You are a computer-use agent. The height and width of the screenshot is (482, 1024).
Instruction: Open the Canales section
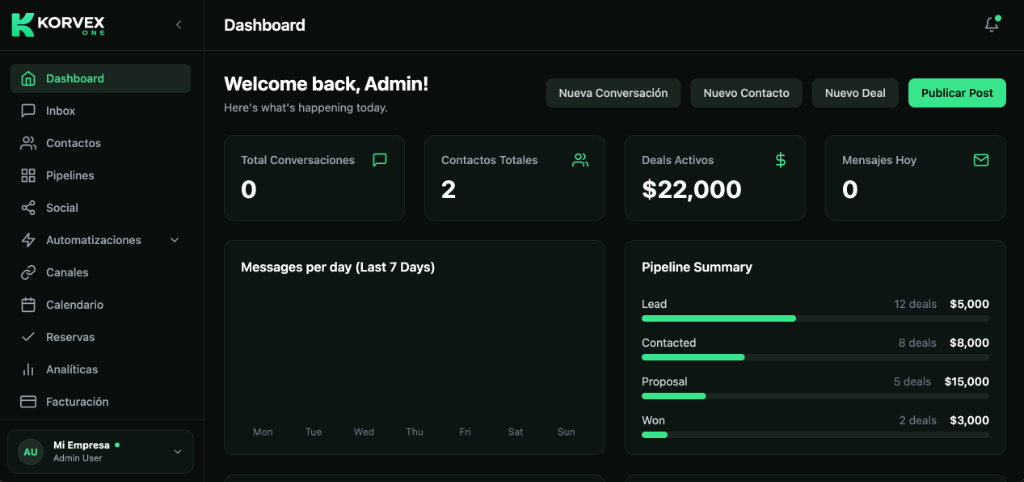[x=101, y=272]
